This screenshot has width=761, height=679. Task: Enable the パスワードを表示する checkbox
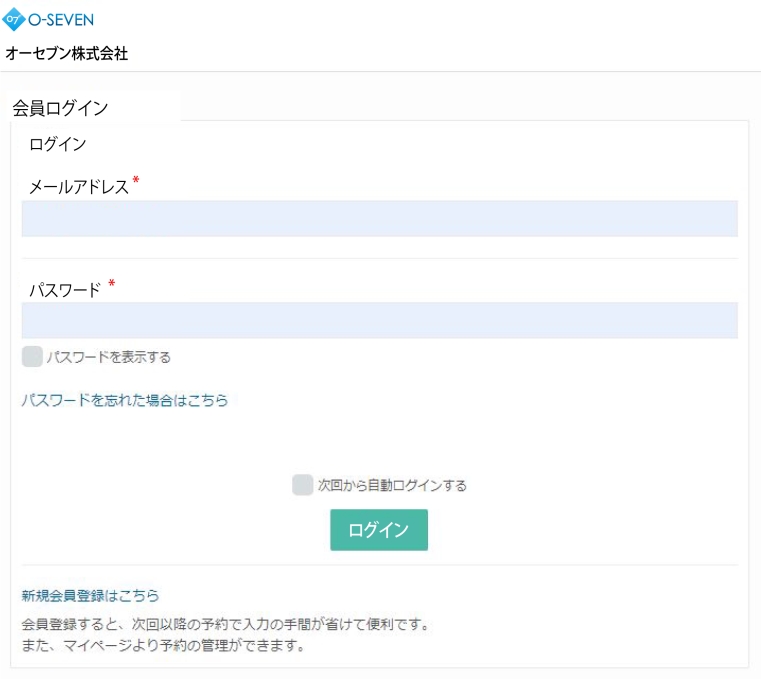click(32, 357)
